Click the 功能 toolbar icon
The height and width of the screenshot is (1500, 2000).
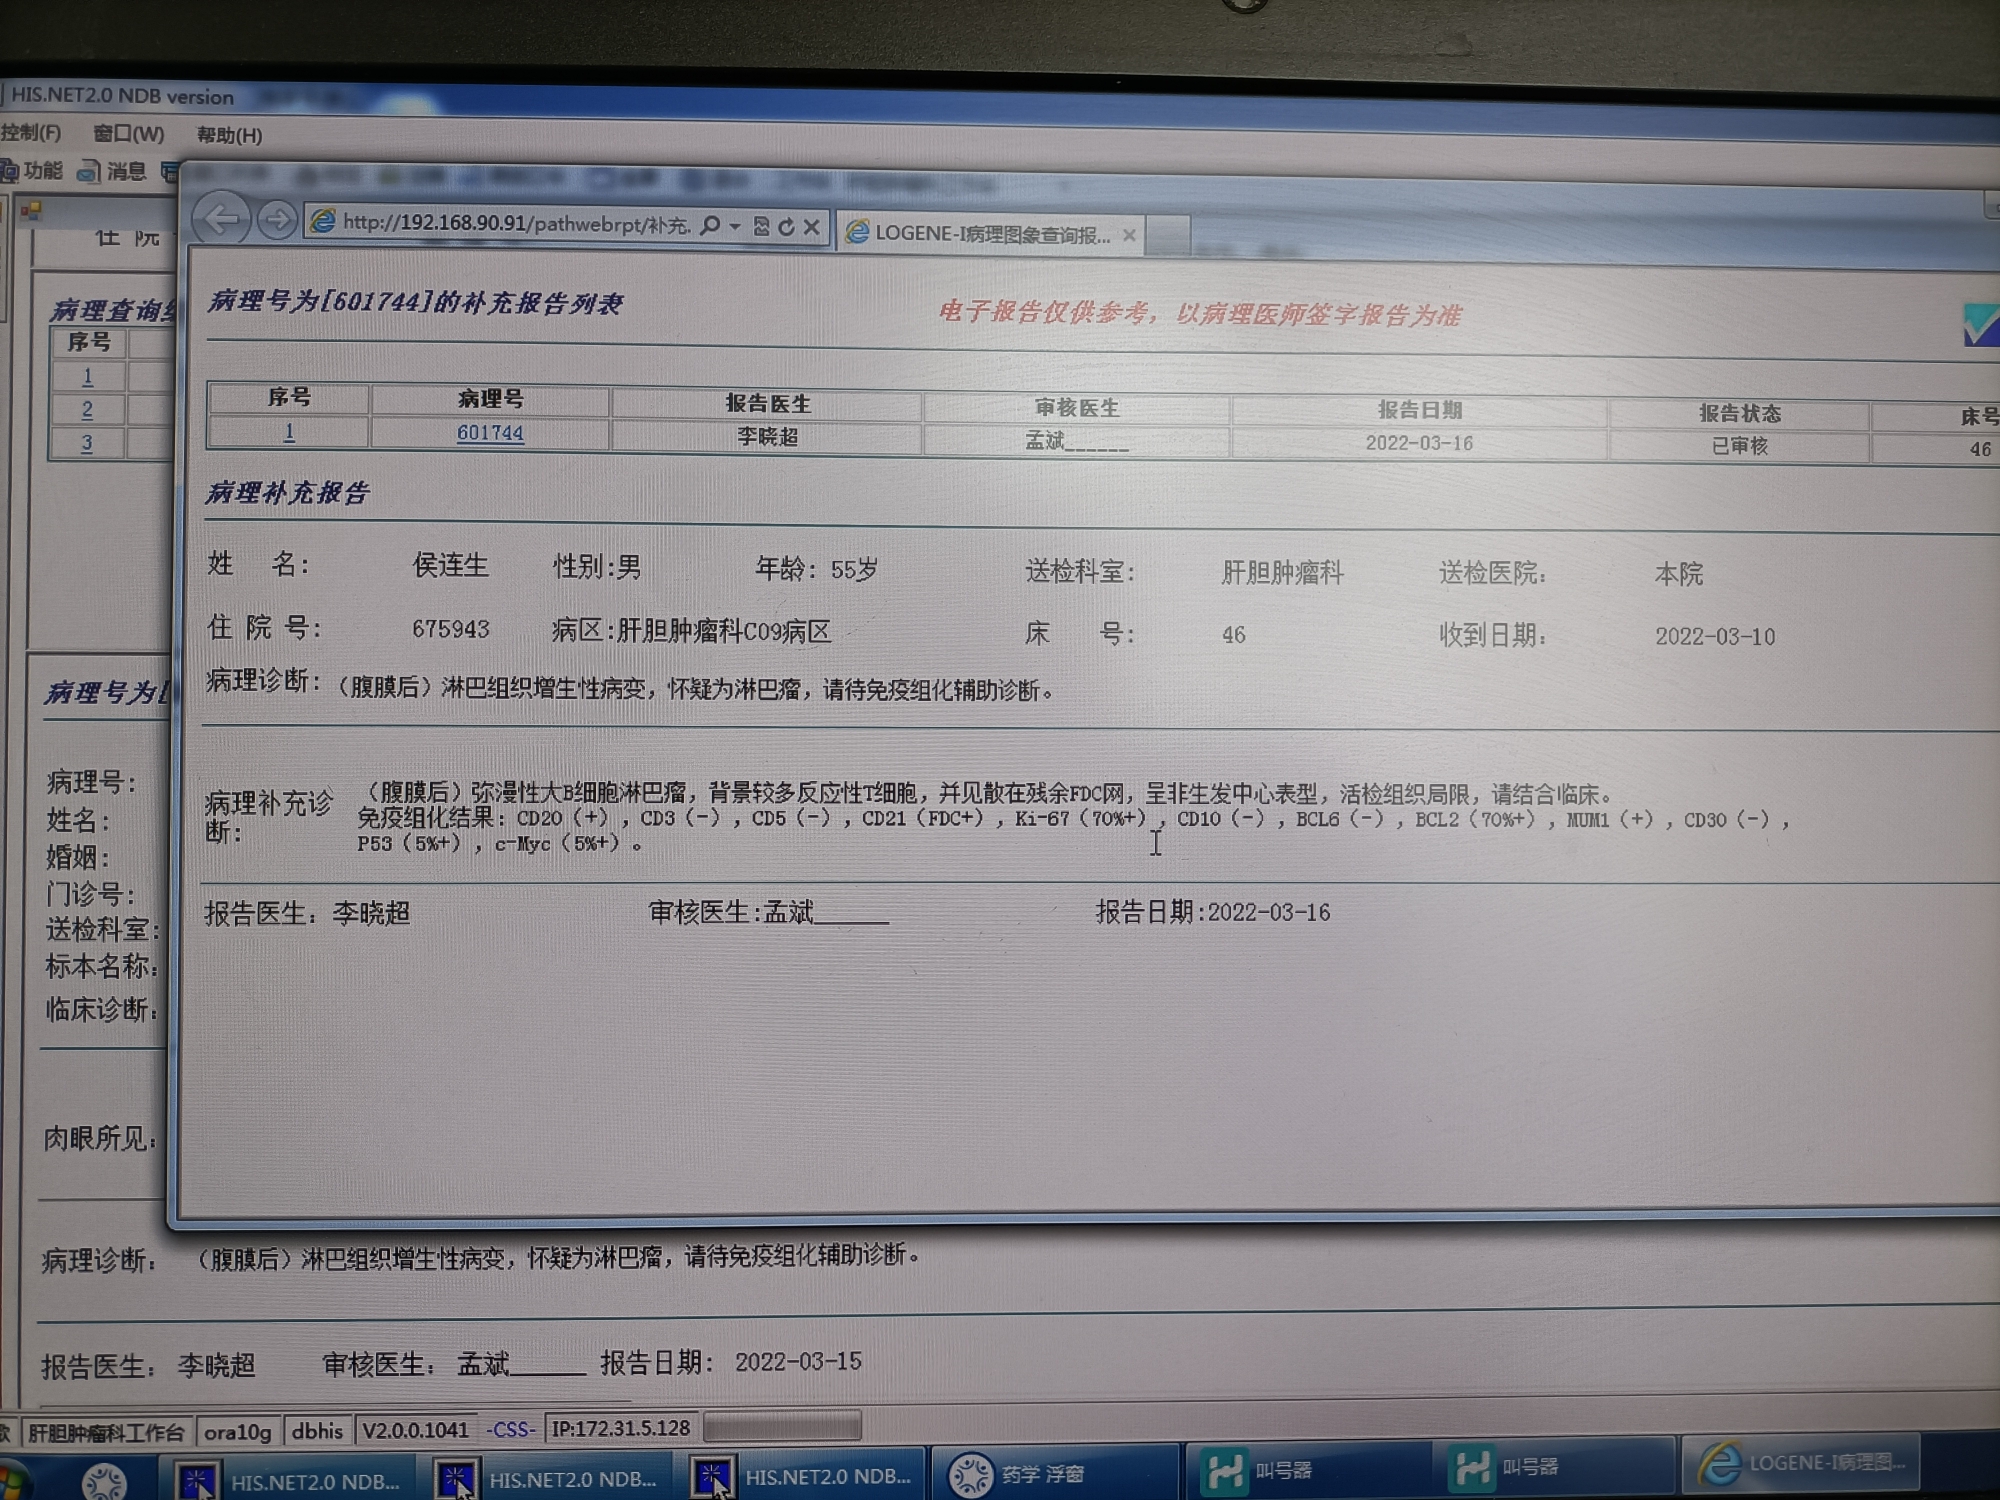(32, 171)
